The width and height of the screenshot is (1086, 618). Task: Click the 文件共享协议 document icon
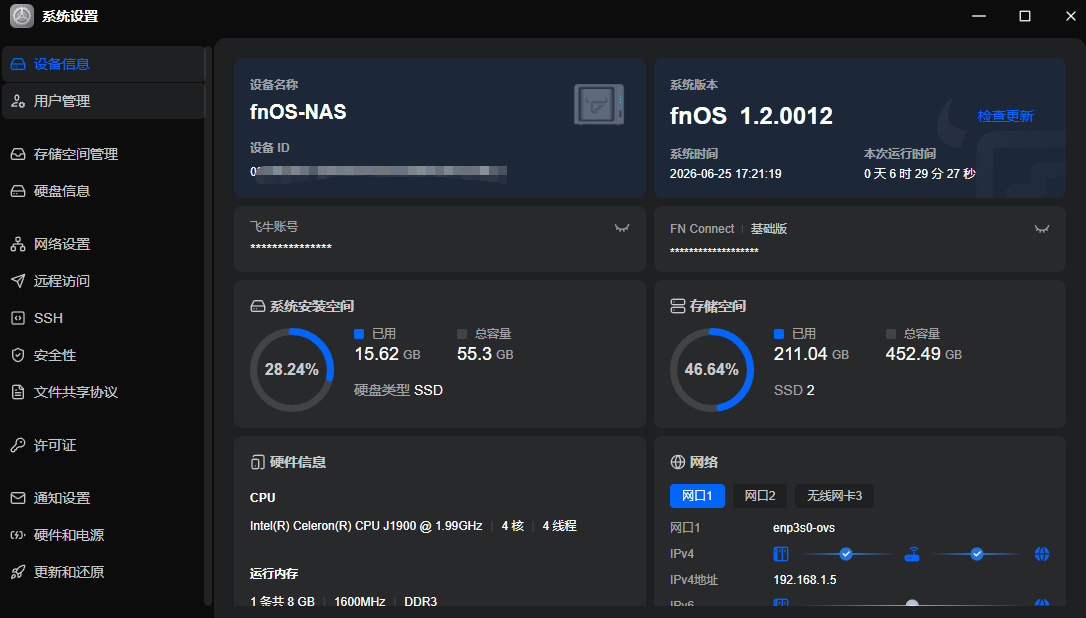[18, 392]
